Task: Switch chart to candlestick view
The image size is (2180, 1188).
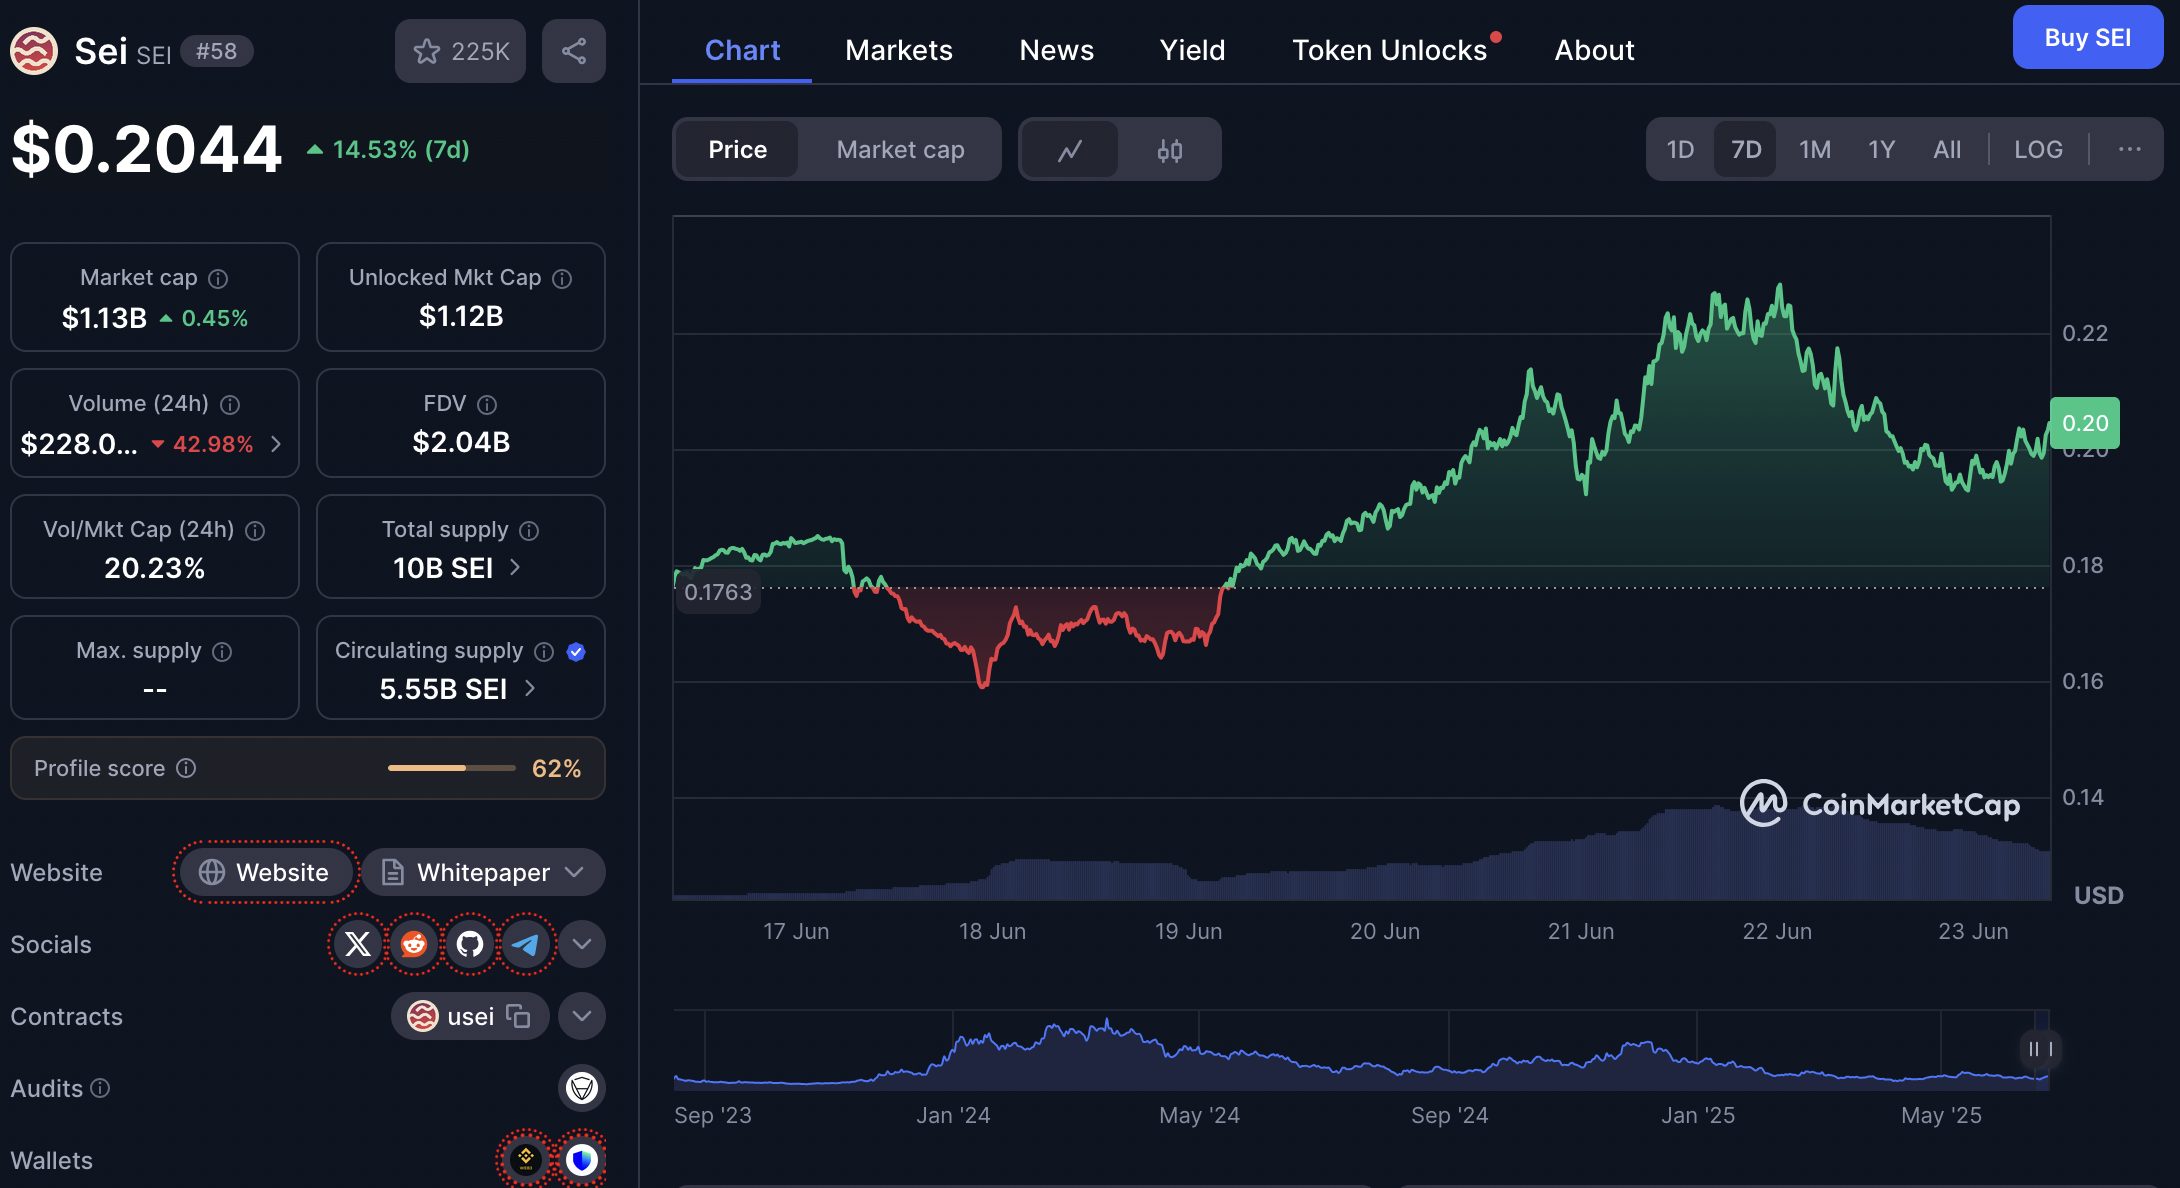Action: [1169, 150]
